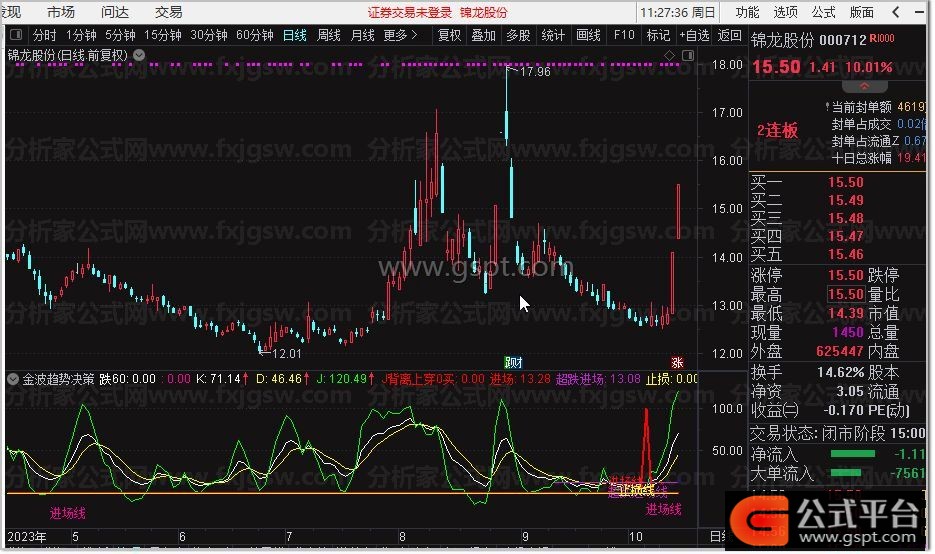The width and height of the screenshot is (935, 554).
Task: Open the 交易 menu
Action: pyautogui.click(x=168, y=12)
